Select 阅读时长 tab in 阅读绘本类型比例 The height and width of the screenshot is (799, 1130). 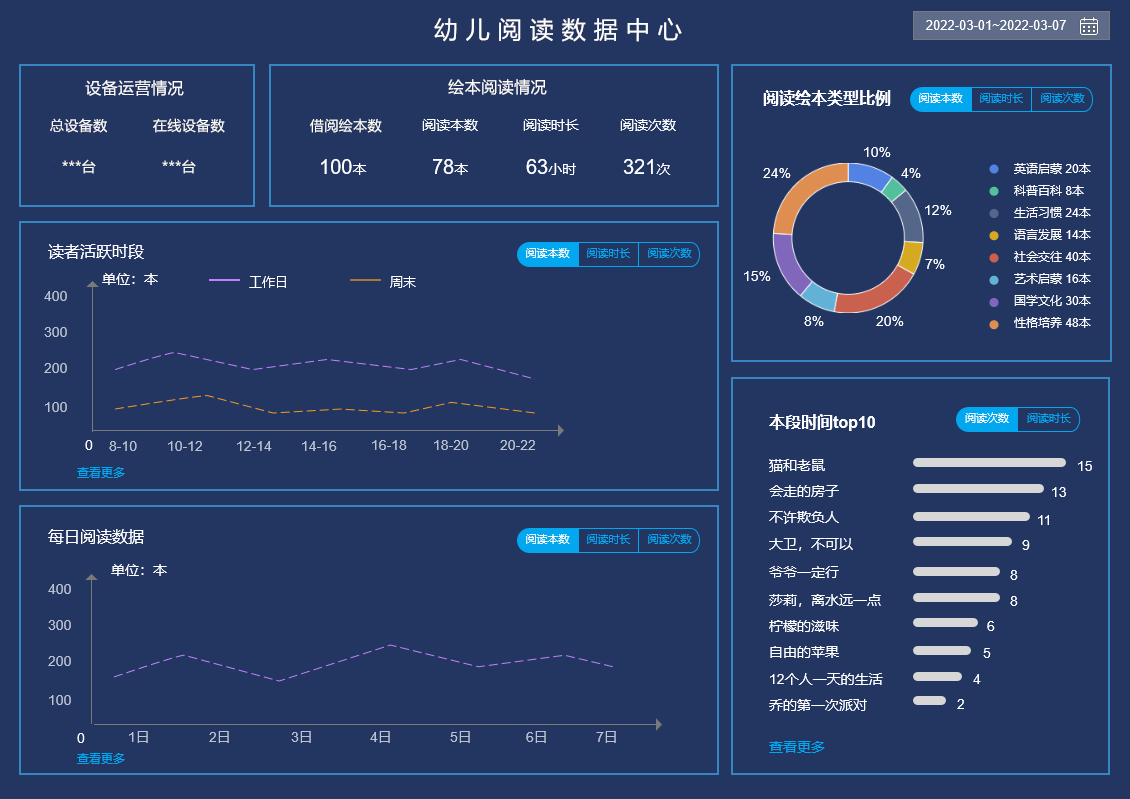(x=1001, y=99)
